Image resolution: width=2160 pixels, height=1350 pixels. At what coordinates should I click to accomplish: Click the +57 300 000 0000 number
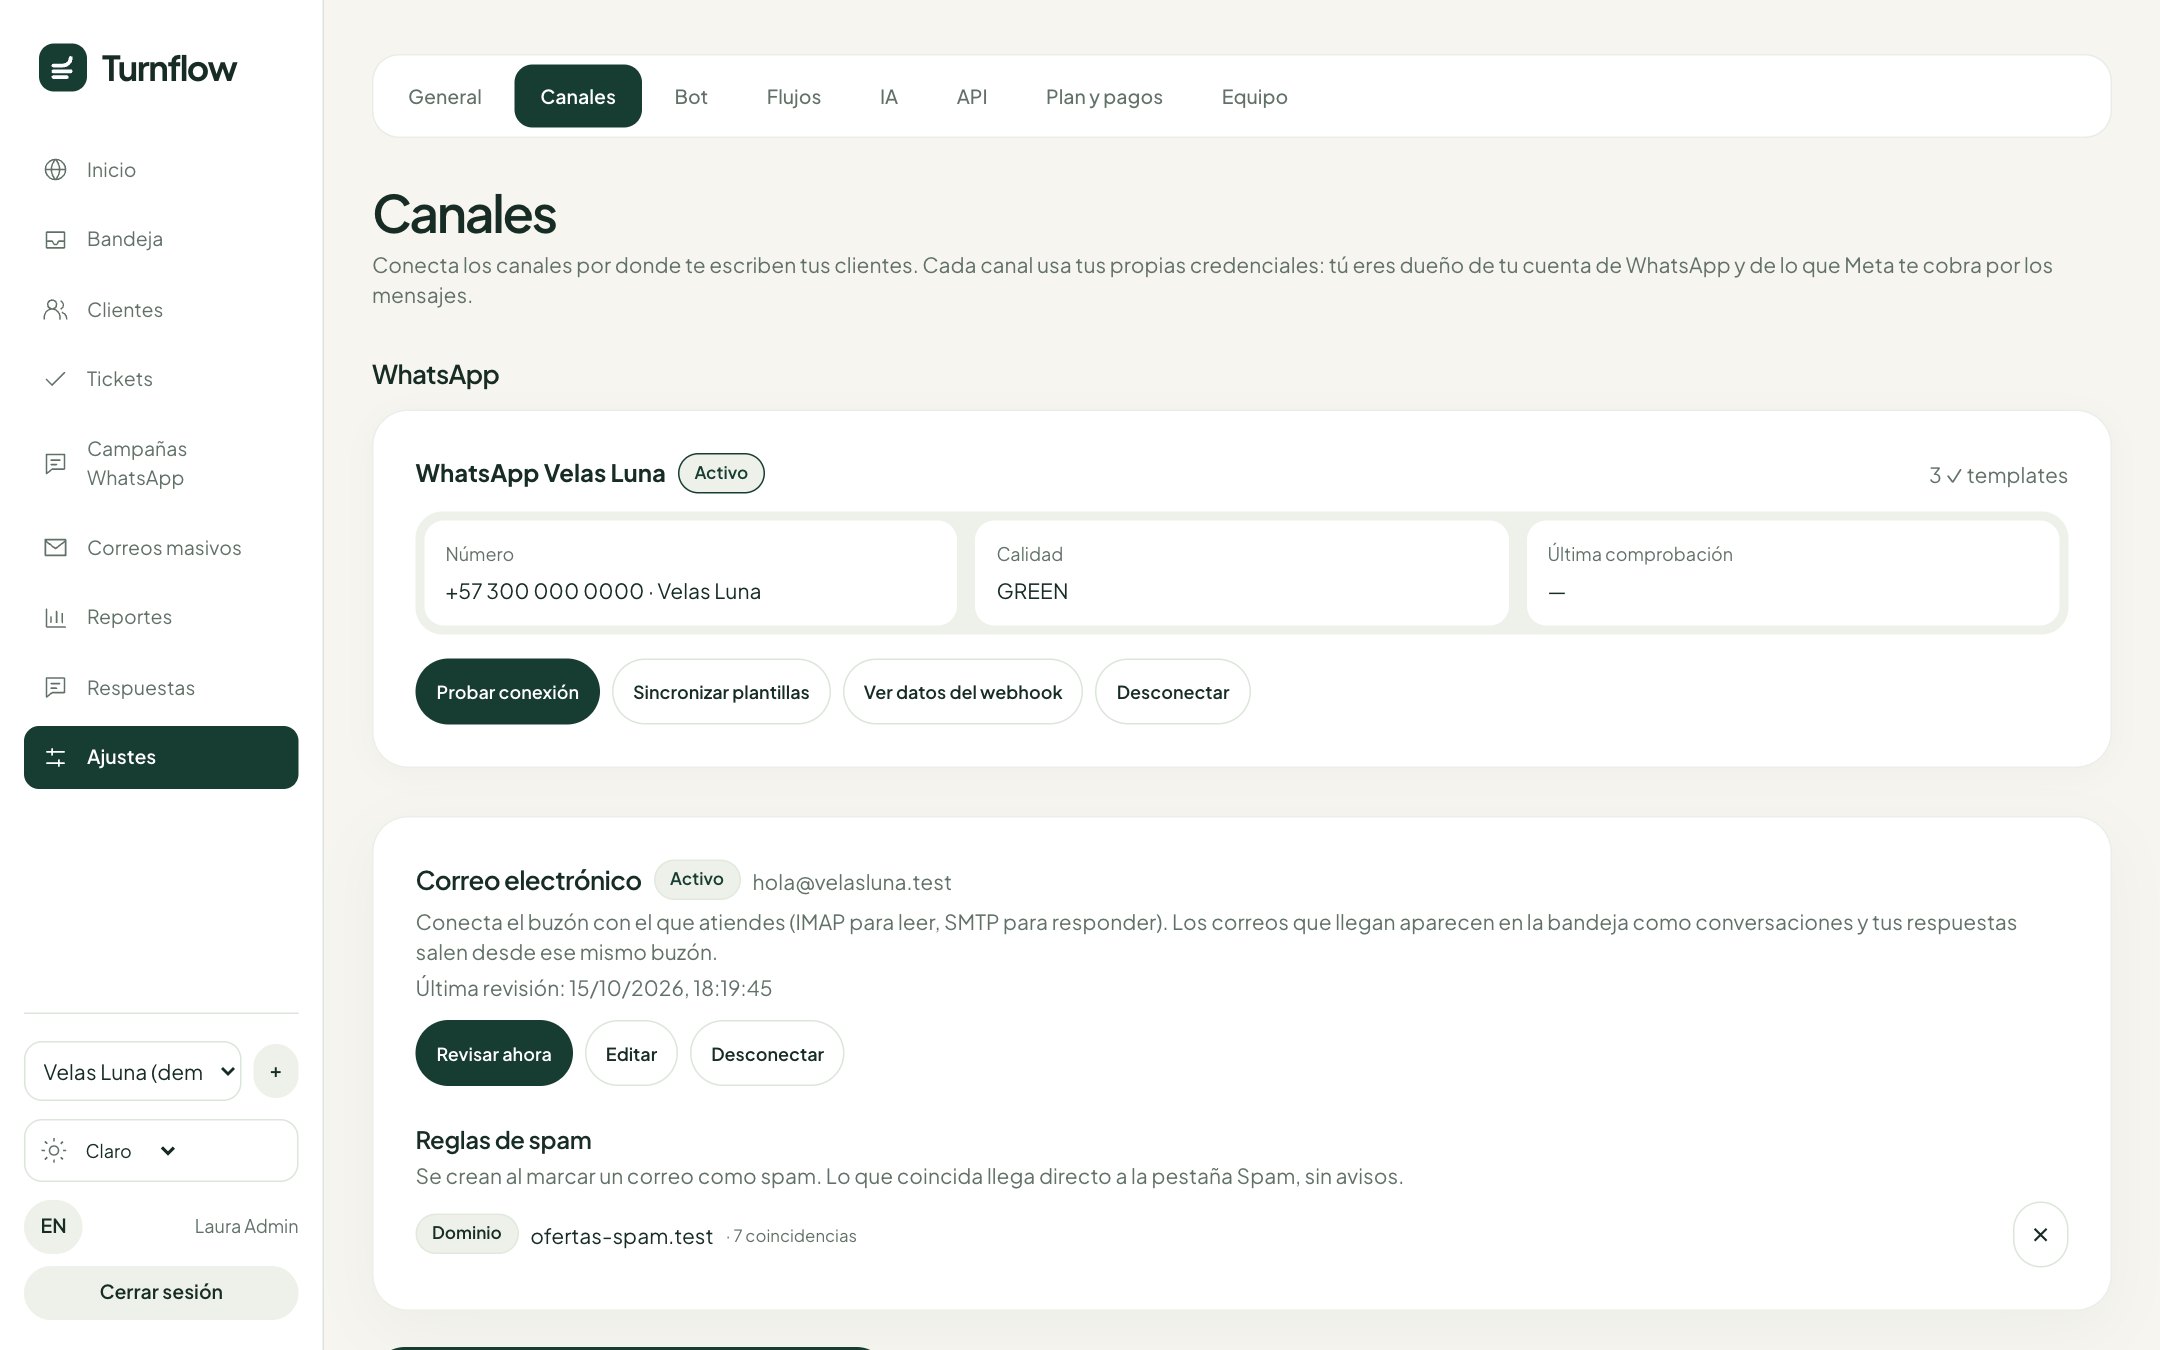(x=544, y=592)
